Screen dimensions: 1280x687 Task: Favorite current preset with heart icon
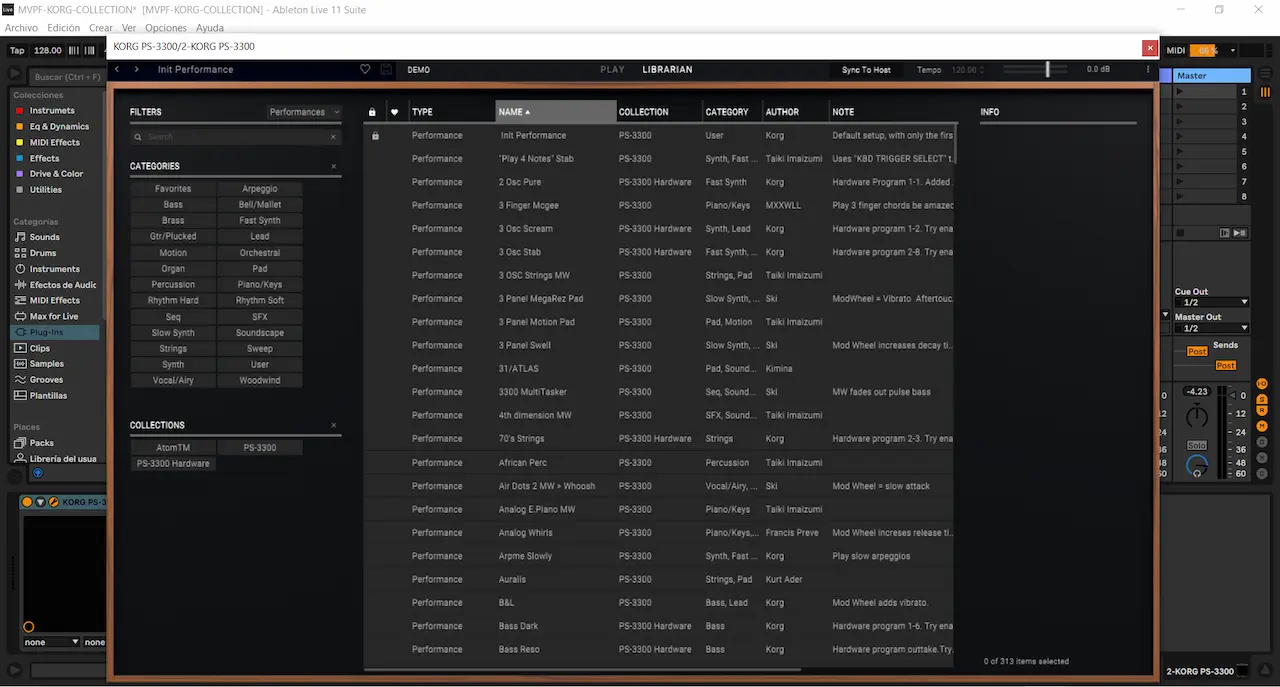pos(365,70)
